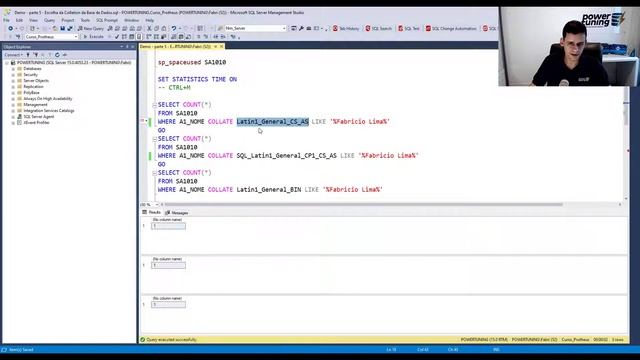The image size is (640, 360).
Task: Click on 'sp_spaceused SA1010' line
Action: [x=192, y=62]
